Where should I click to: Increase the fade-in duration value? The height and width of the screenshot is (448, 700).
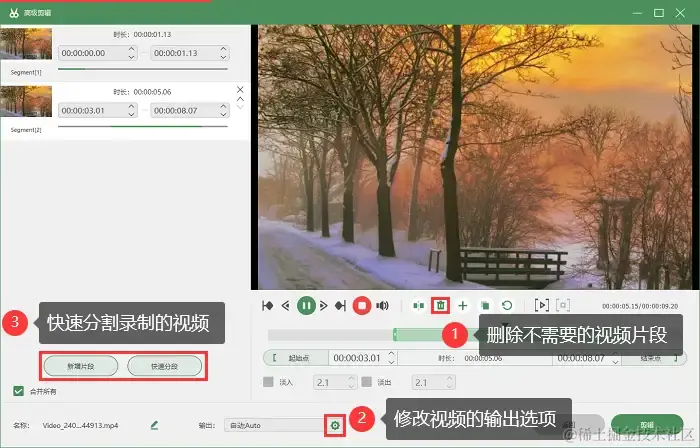pyautogui.click(x=351, y=379)
